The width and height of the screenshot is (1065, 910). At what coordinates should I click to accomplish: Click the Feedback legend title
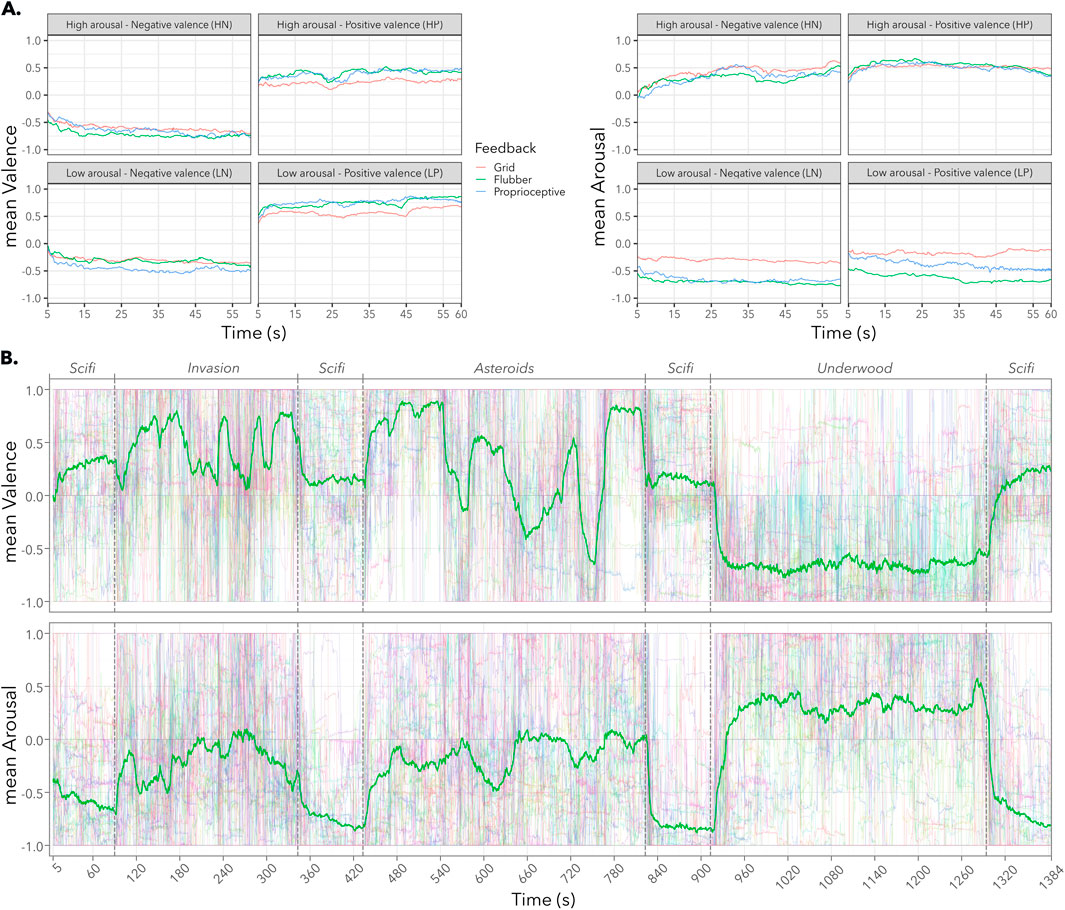tap(508, 148)
